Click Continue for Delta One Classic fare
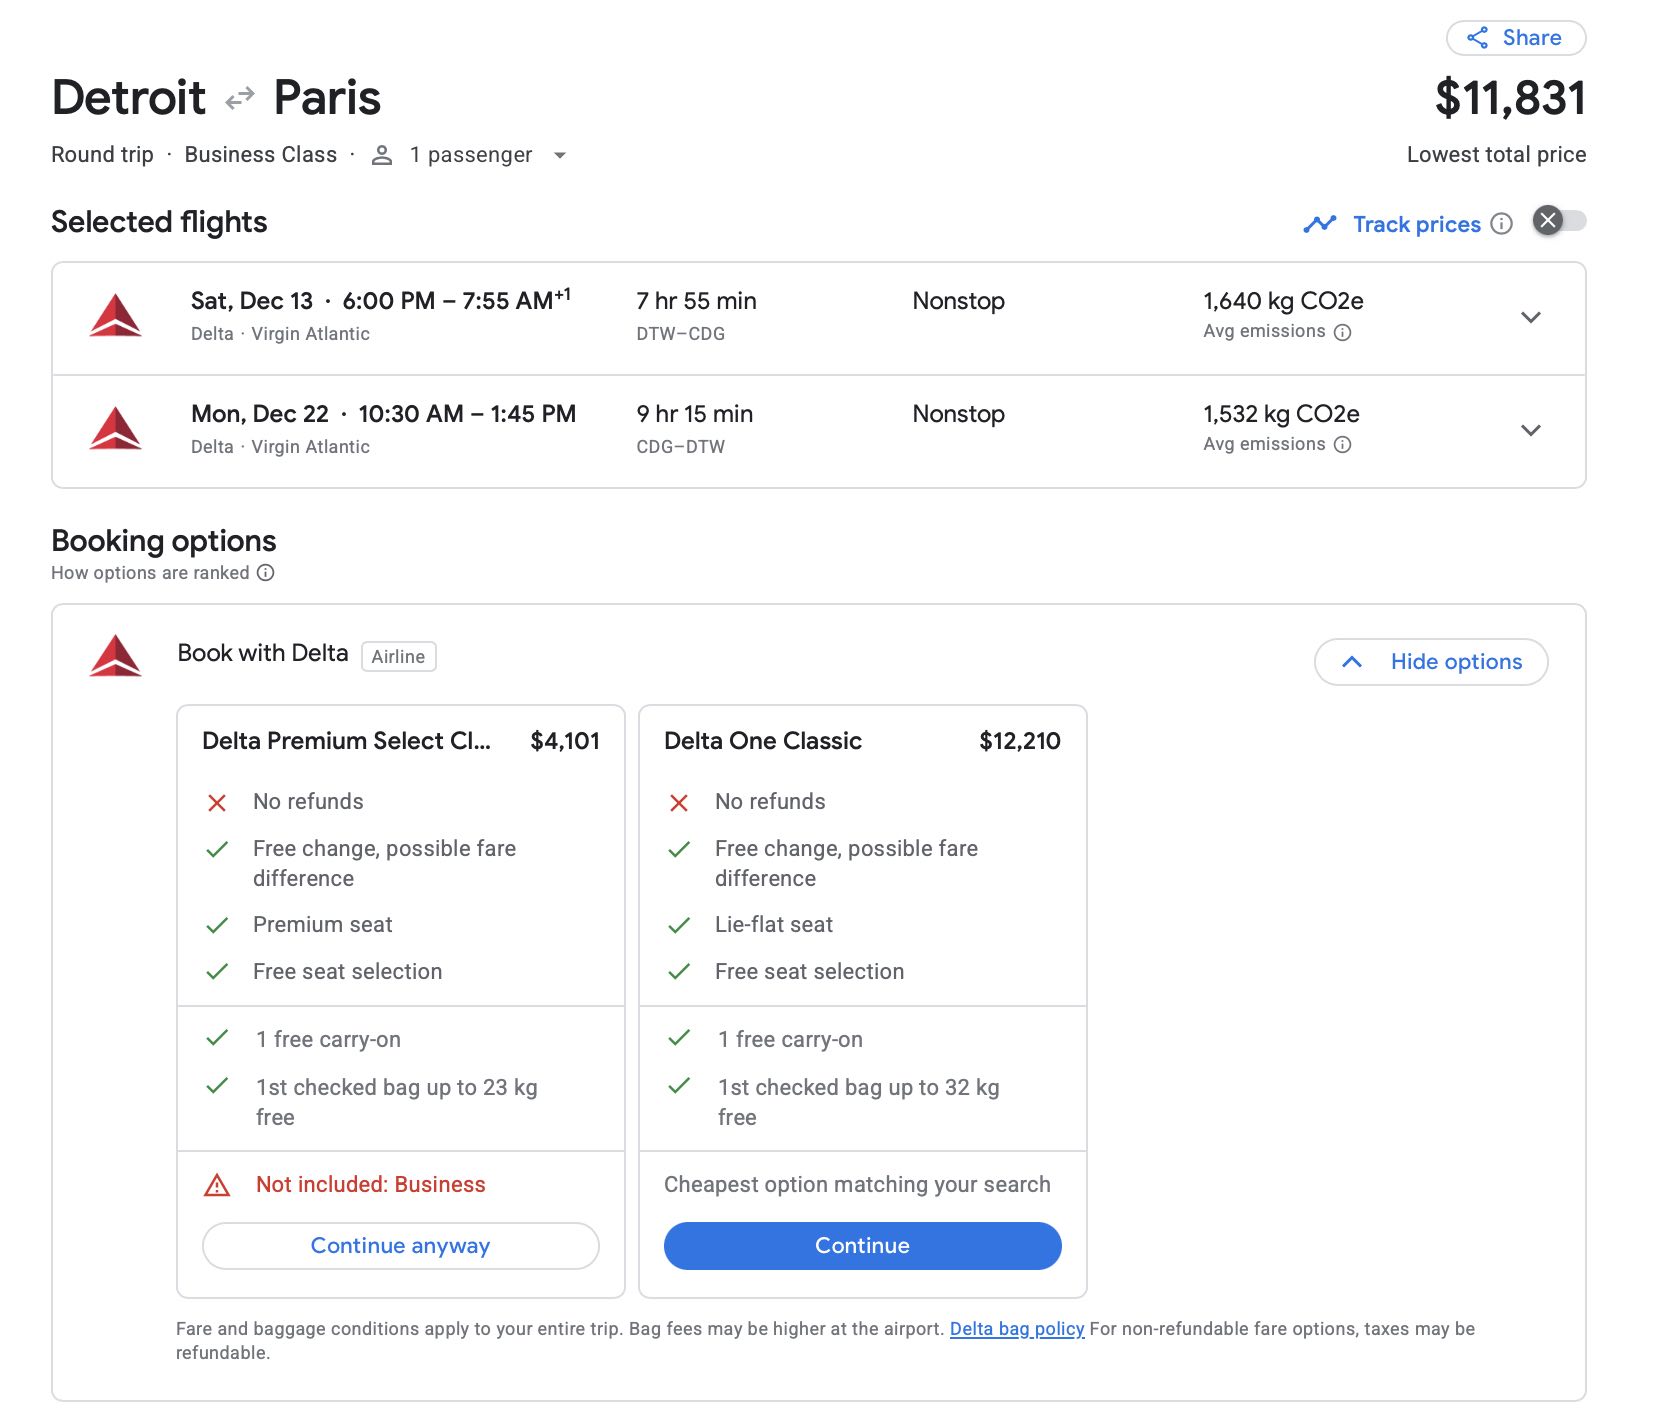The width and height of the screenshot is (1668, 1412). (861, 1246)
